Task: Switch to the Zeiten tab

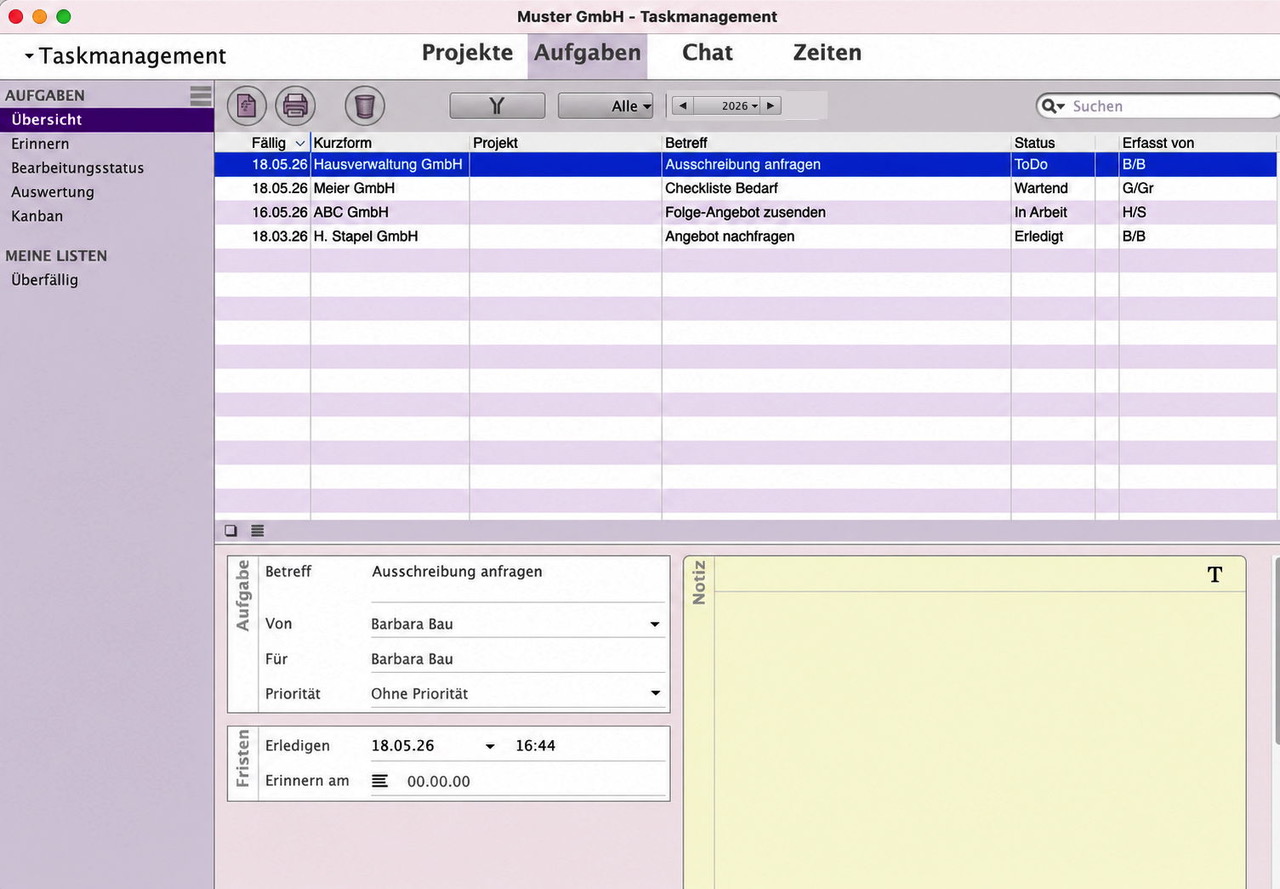Action: (827, 53)
